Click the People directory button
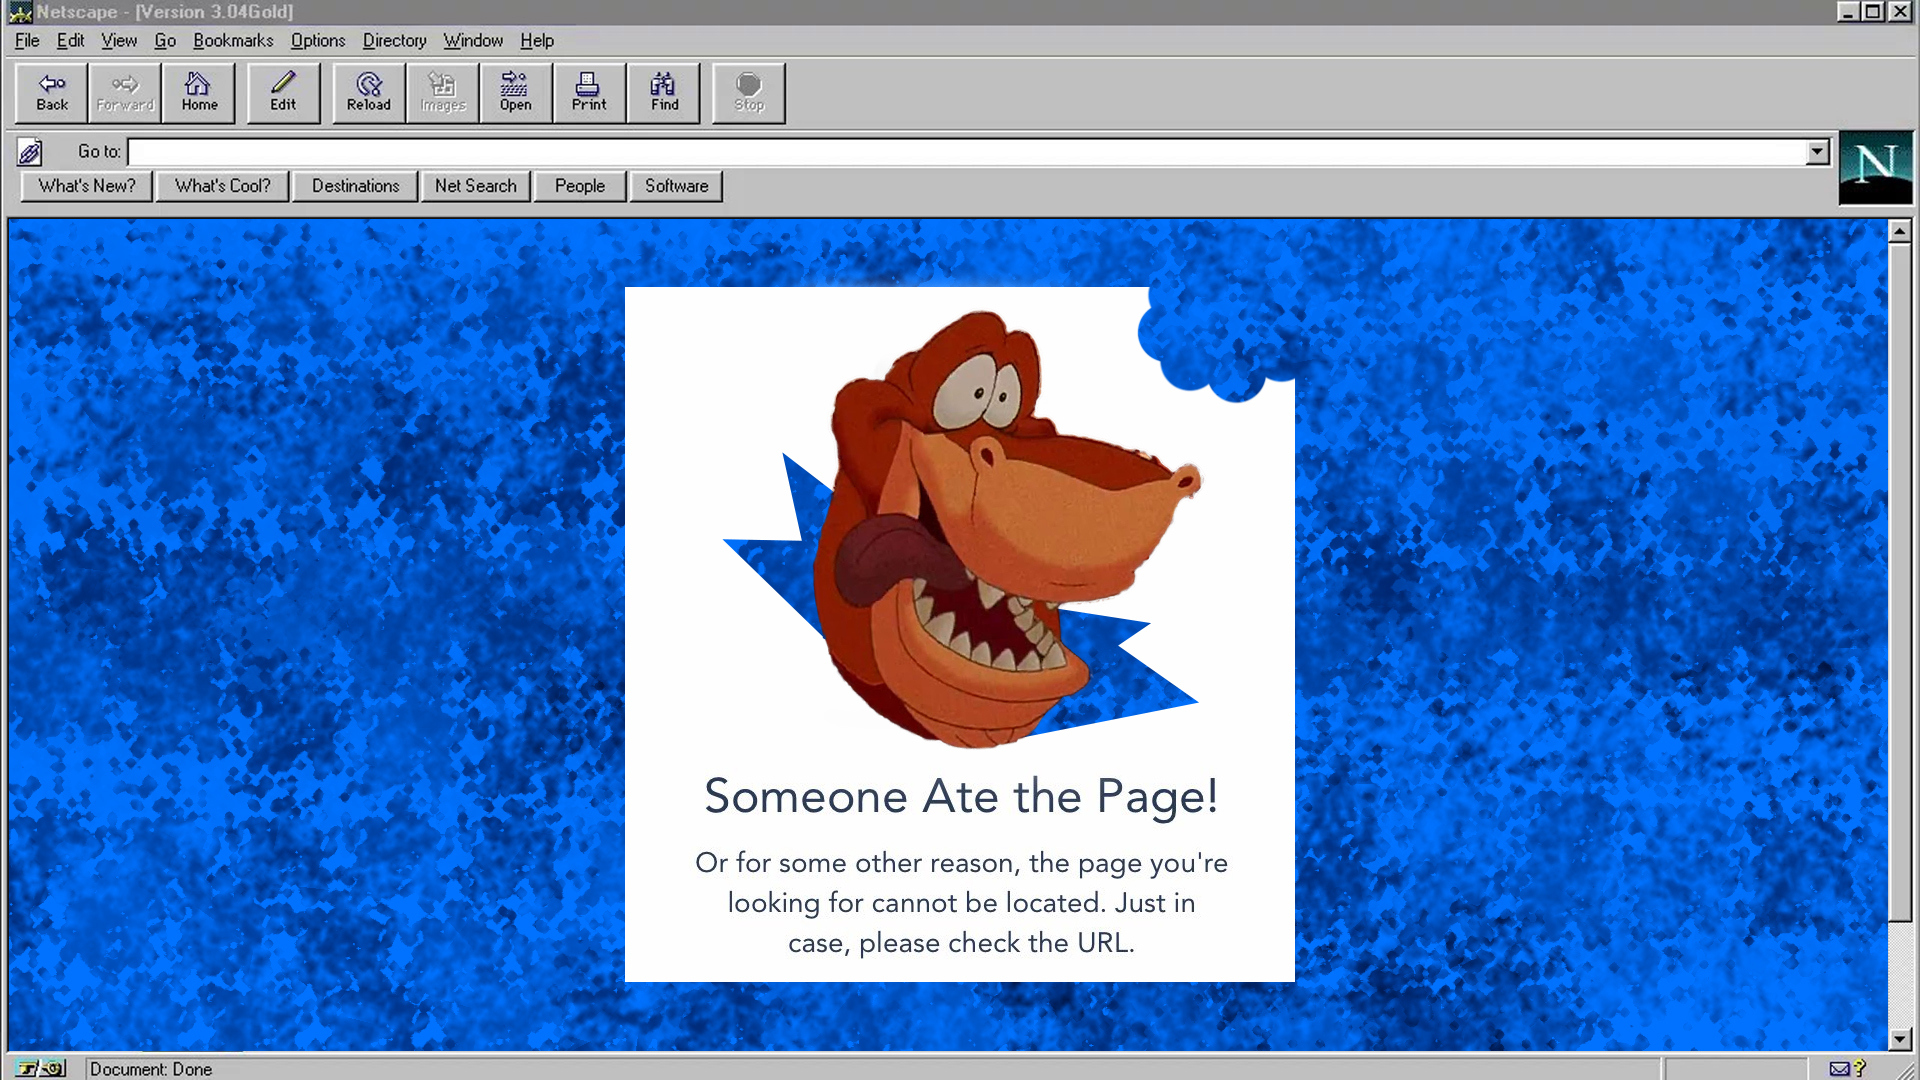 [x=580, y=186]
